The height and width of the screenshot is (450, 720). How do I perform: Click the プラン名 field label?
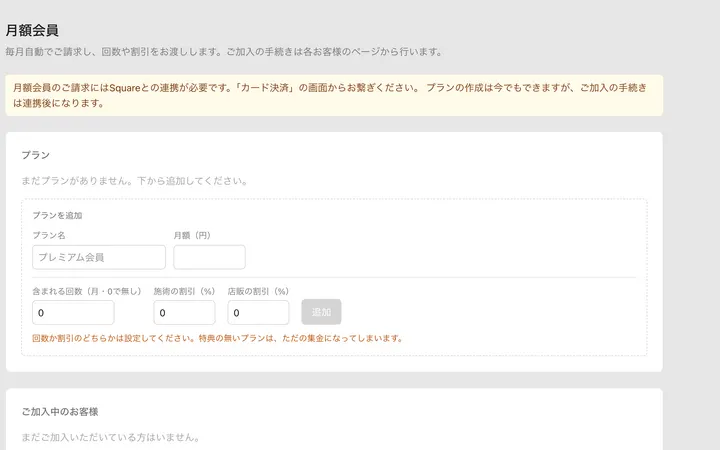point(49,236)
